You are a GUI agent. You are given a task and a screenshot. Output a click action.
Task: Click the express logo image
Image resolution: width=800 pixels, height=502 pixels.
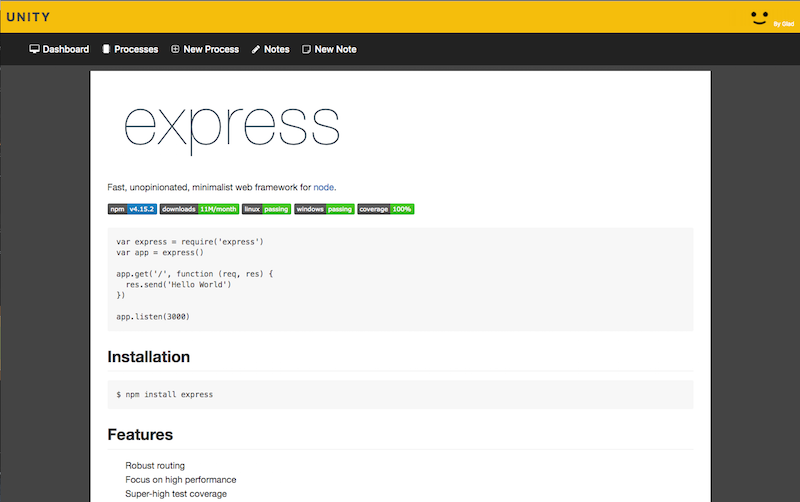point(232,130)
